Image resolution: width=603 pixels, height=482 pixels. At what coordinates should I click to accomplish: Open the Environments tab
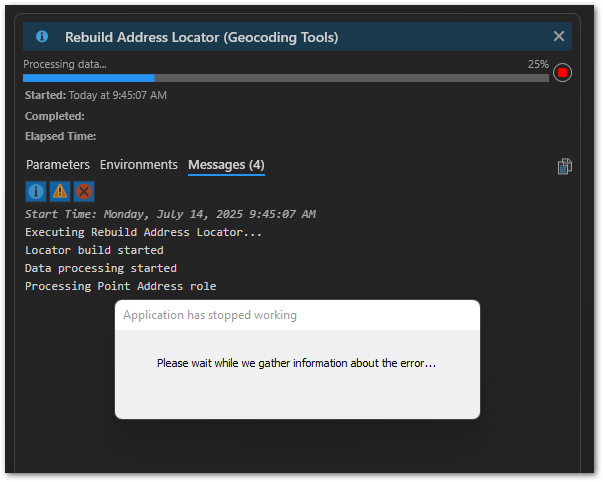139,165
